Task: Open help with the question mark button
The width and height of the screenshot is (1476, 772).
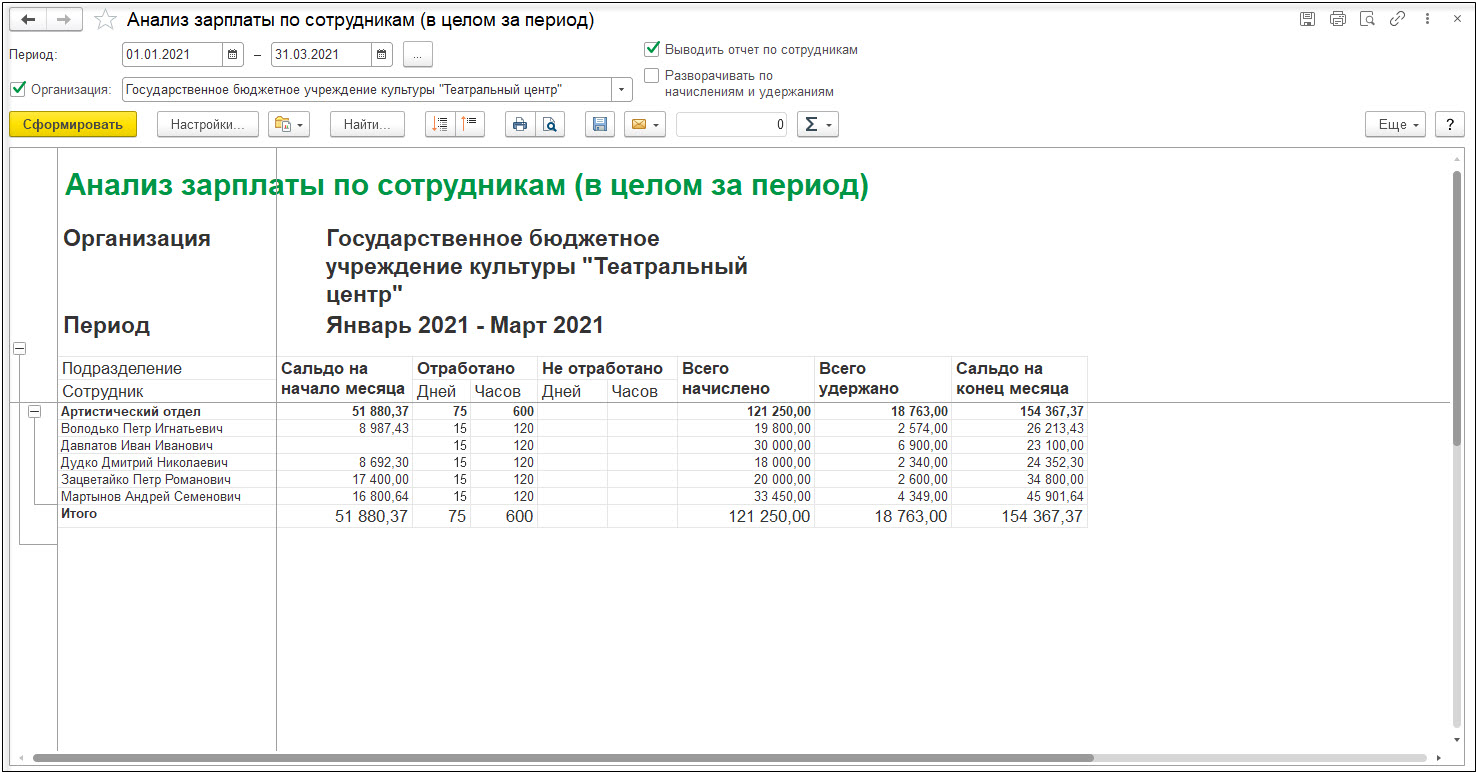Action: pos(1450,124)
